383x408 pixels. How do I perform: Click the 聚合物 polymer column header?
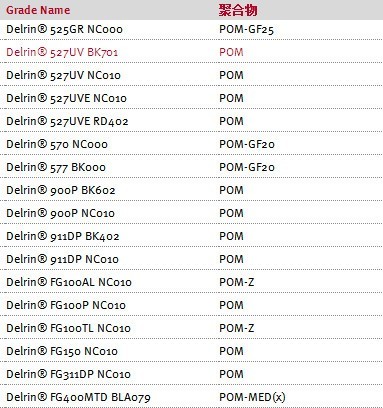click(238, 10)
